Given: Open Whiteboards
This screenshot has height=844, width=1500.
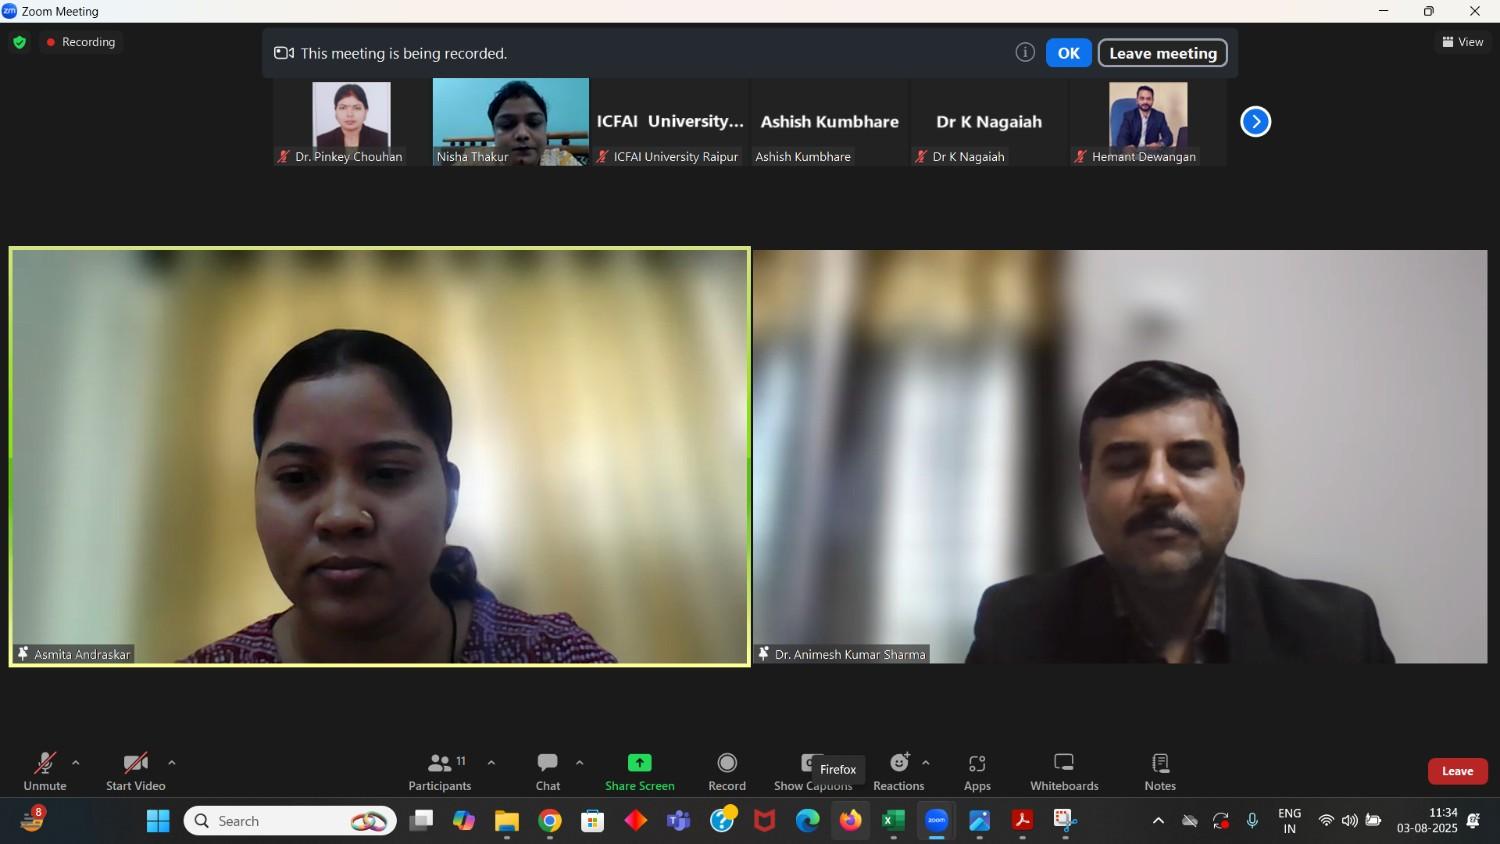Looking at the screenshot, I should 1064,771.
